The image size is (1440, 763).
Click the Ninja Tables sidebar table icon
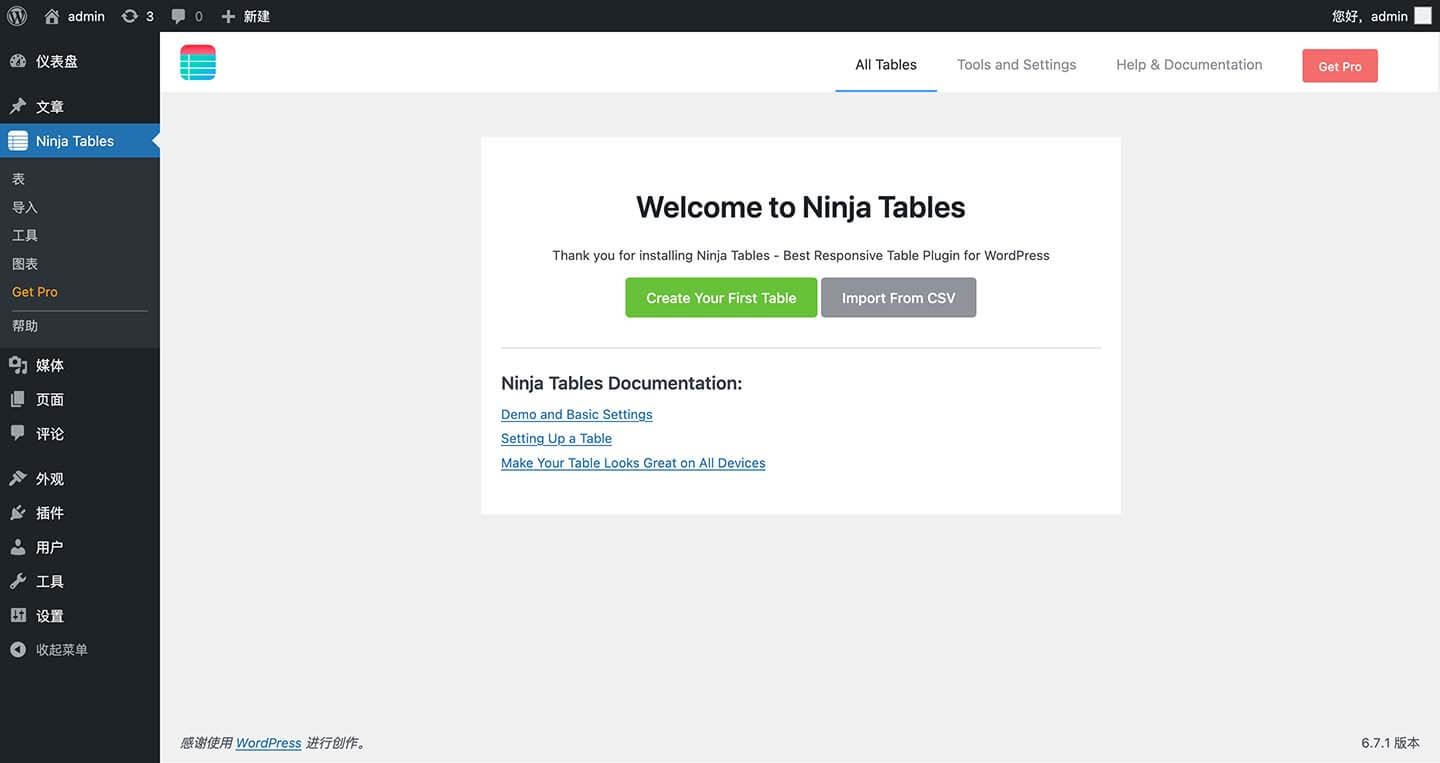click(18, 141)
